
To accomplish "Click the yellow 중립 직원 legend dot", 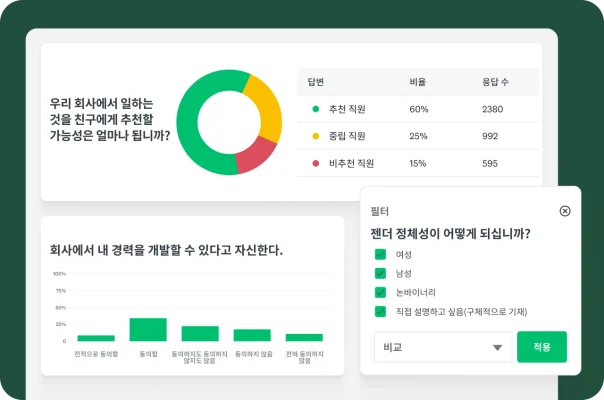I will click(315, 136).
